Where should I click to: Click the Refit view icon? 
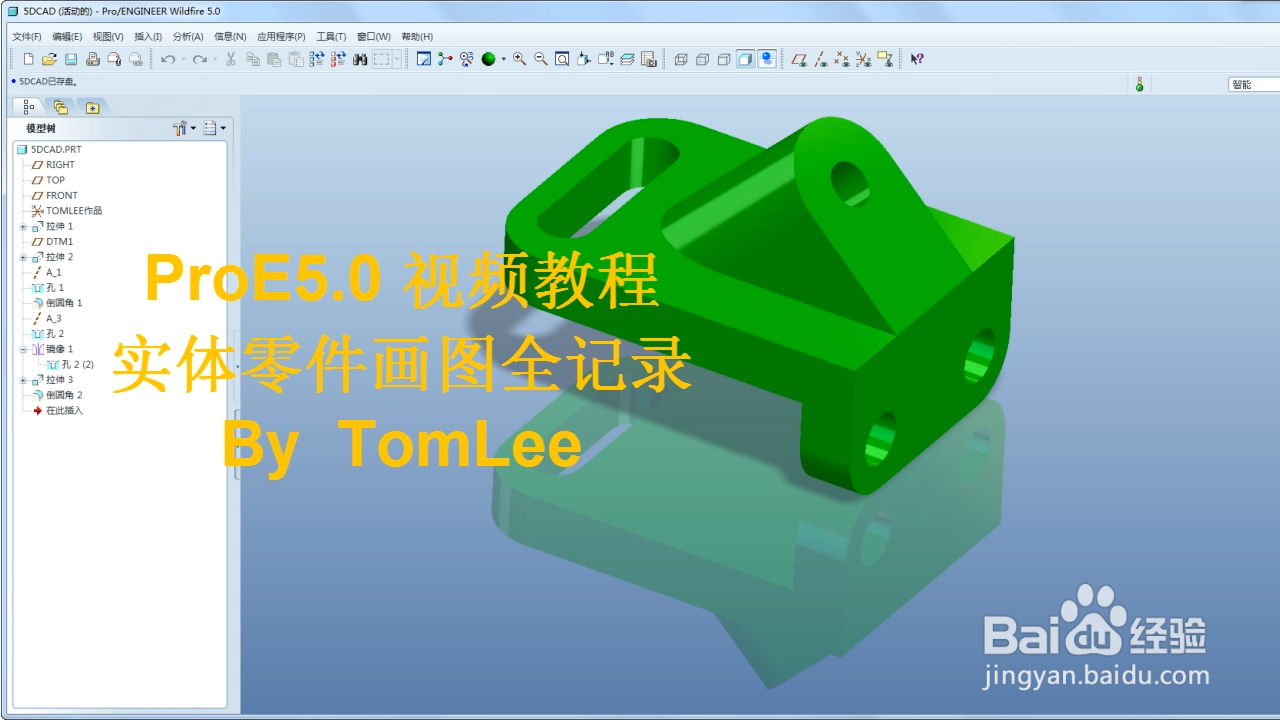562,59
